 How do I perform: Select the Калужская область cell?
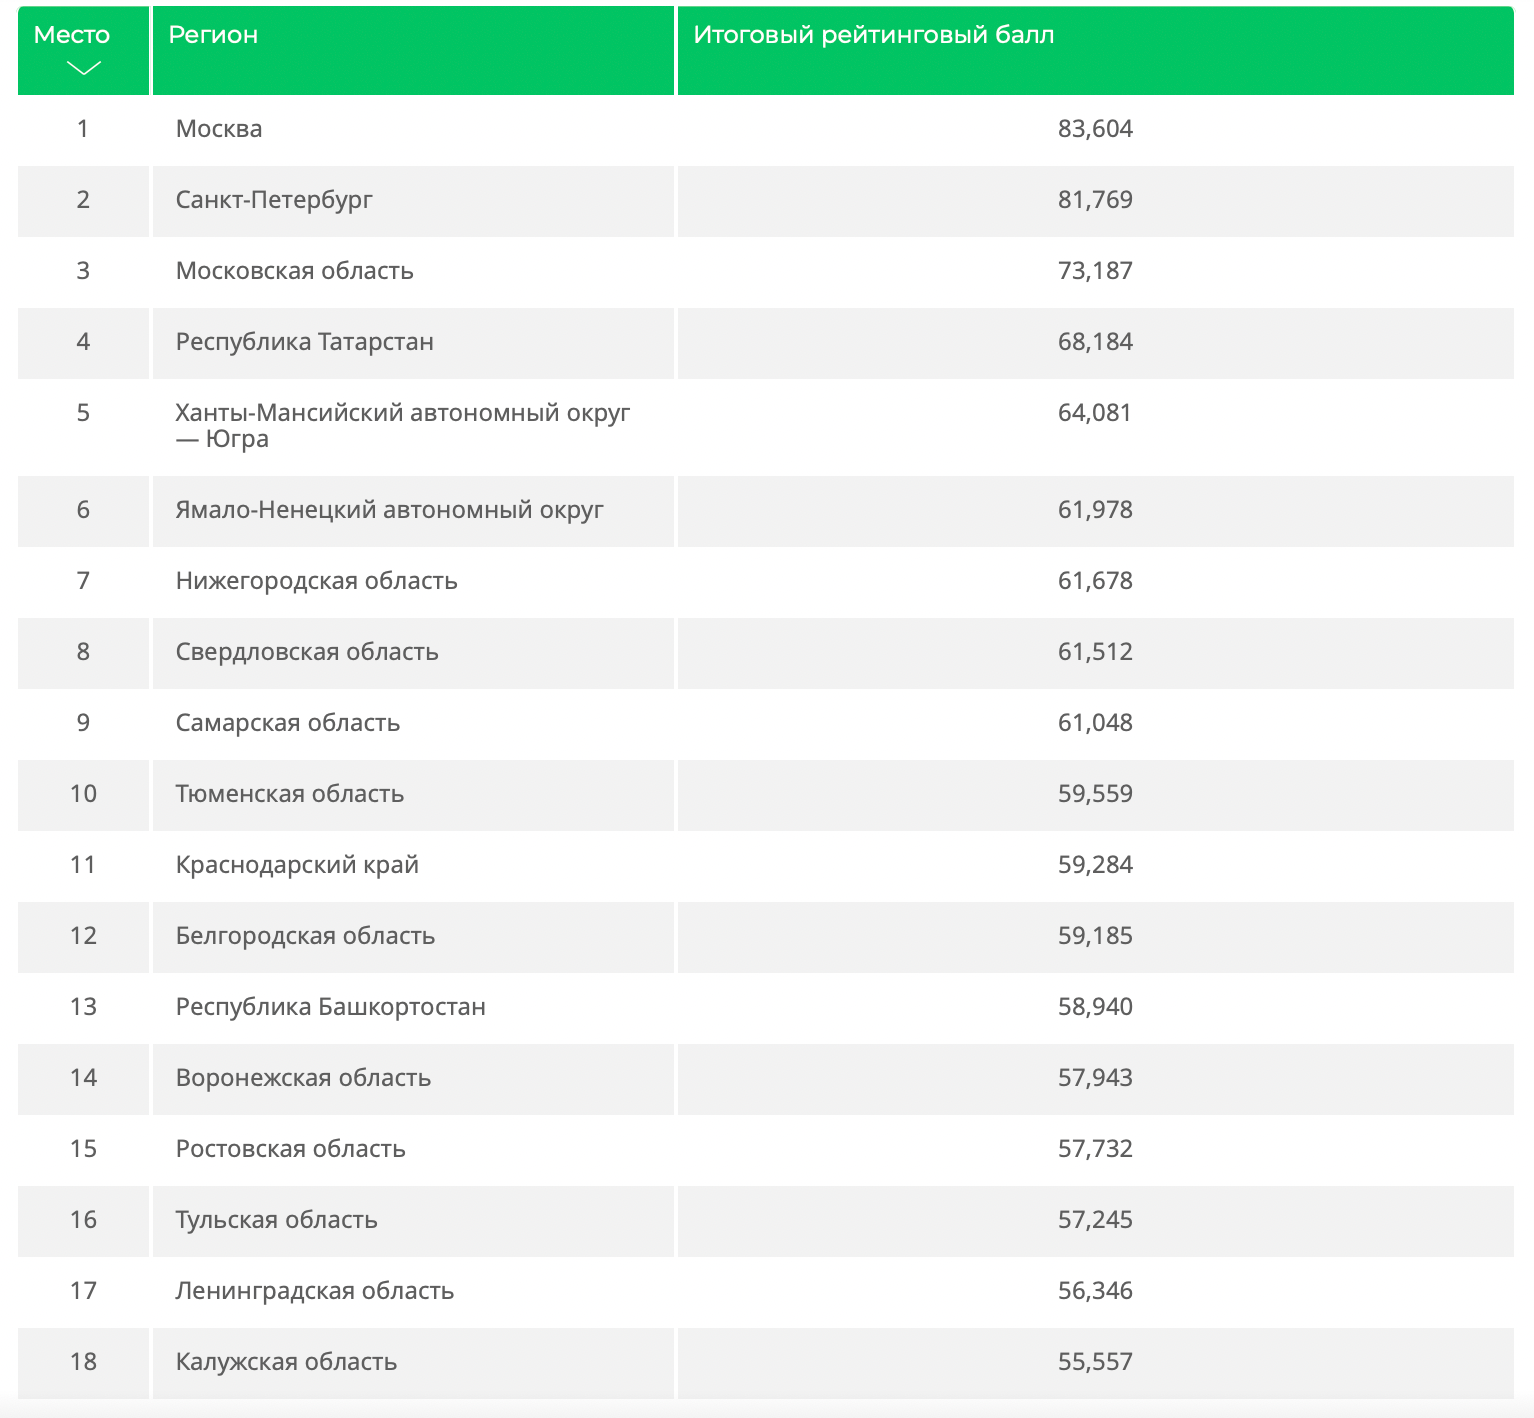tap(413, 1363)
